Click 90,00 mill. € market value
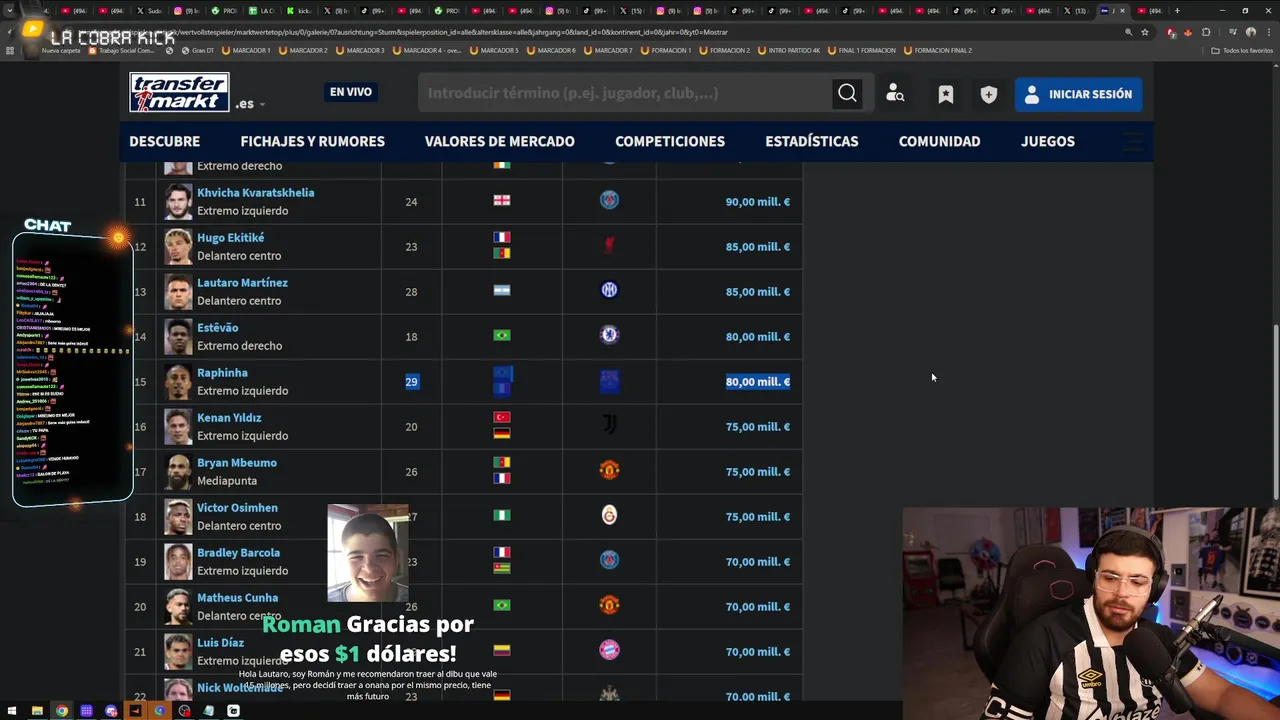This screenshot has width=1280, height=720. pyautogui.click(x=757, y=202)
